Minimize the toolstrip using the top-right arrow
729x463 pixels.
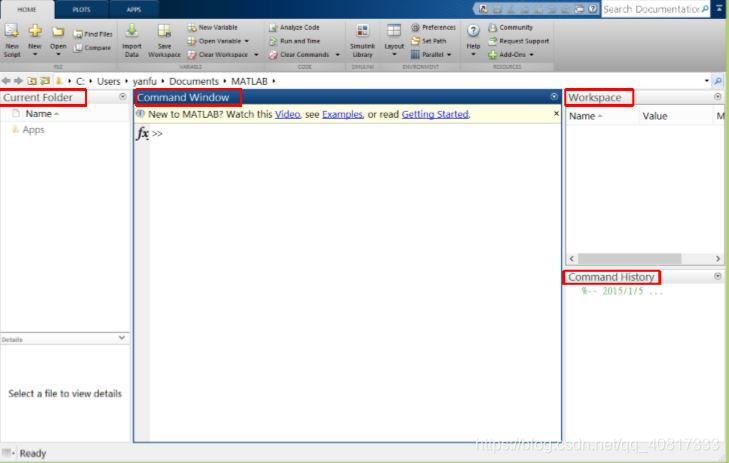click(719, 8)
